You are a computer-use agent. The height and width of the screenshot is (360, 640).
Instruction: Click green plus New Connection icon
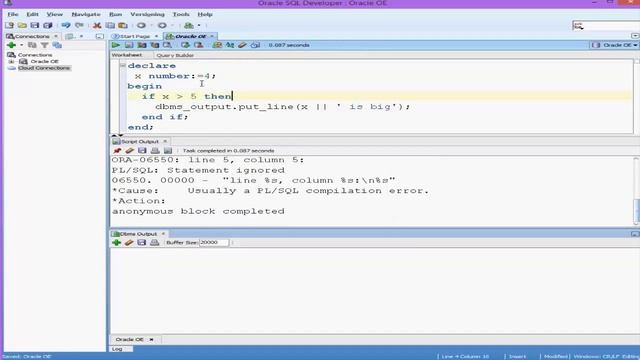pos(11,45)
